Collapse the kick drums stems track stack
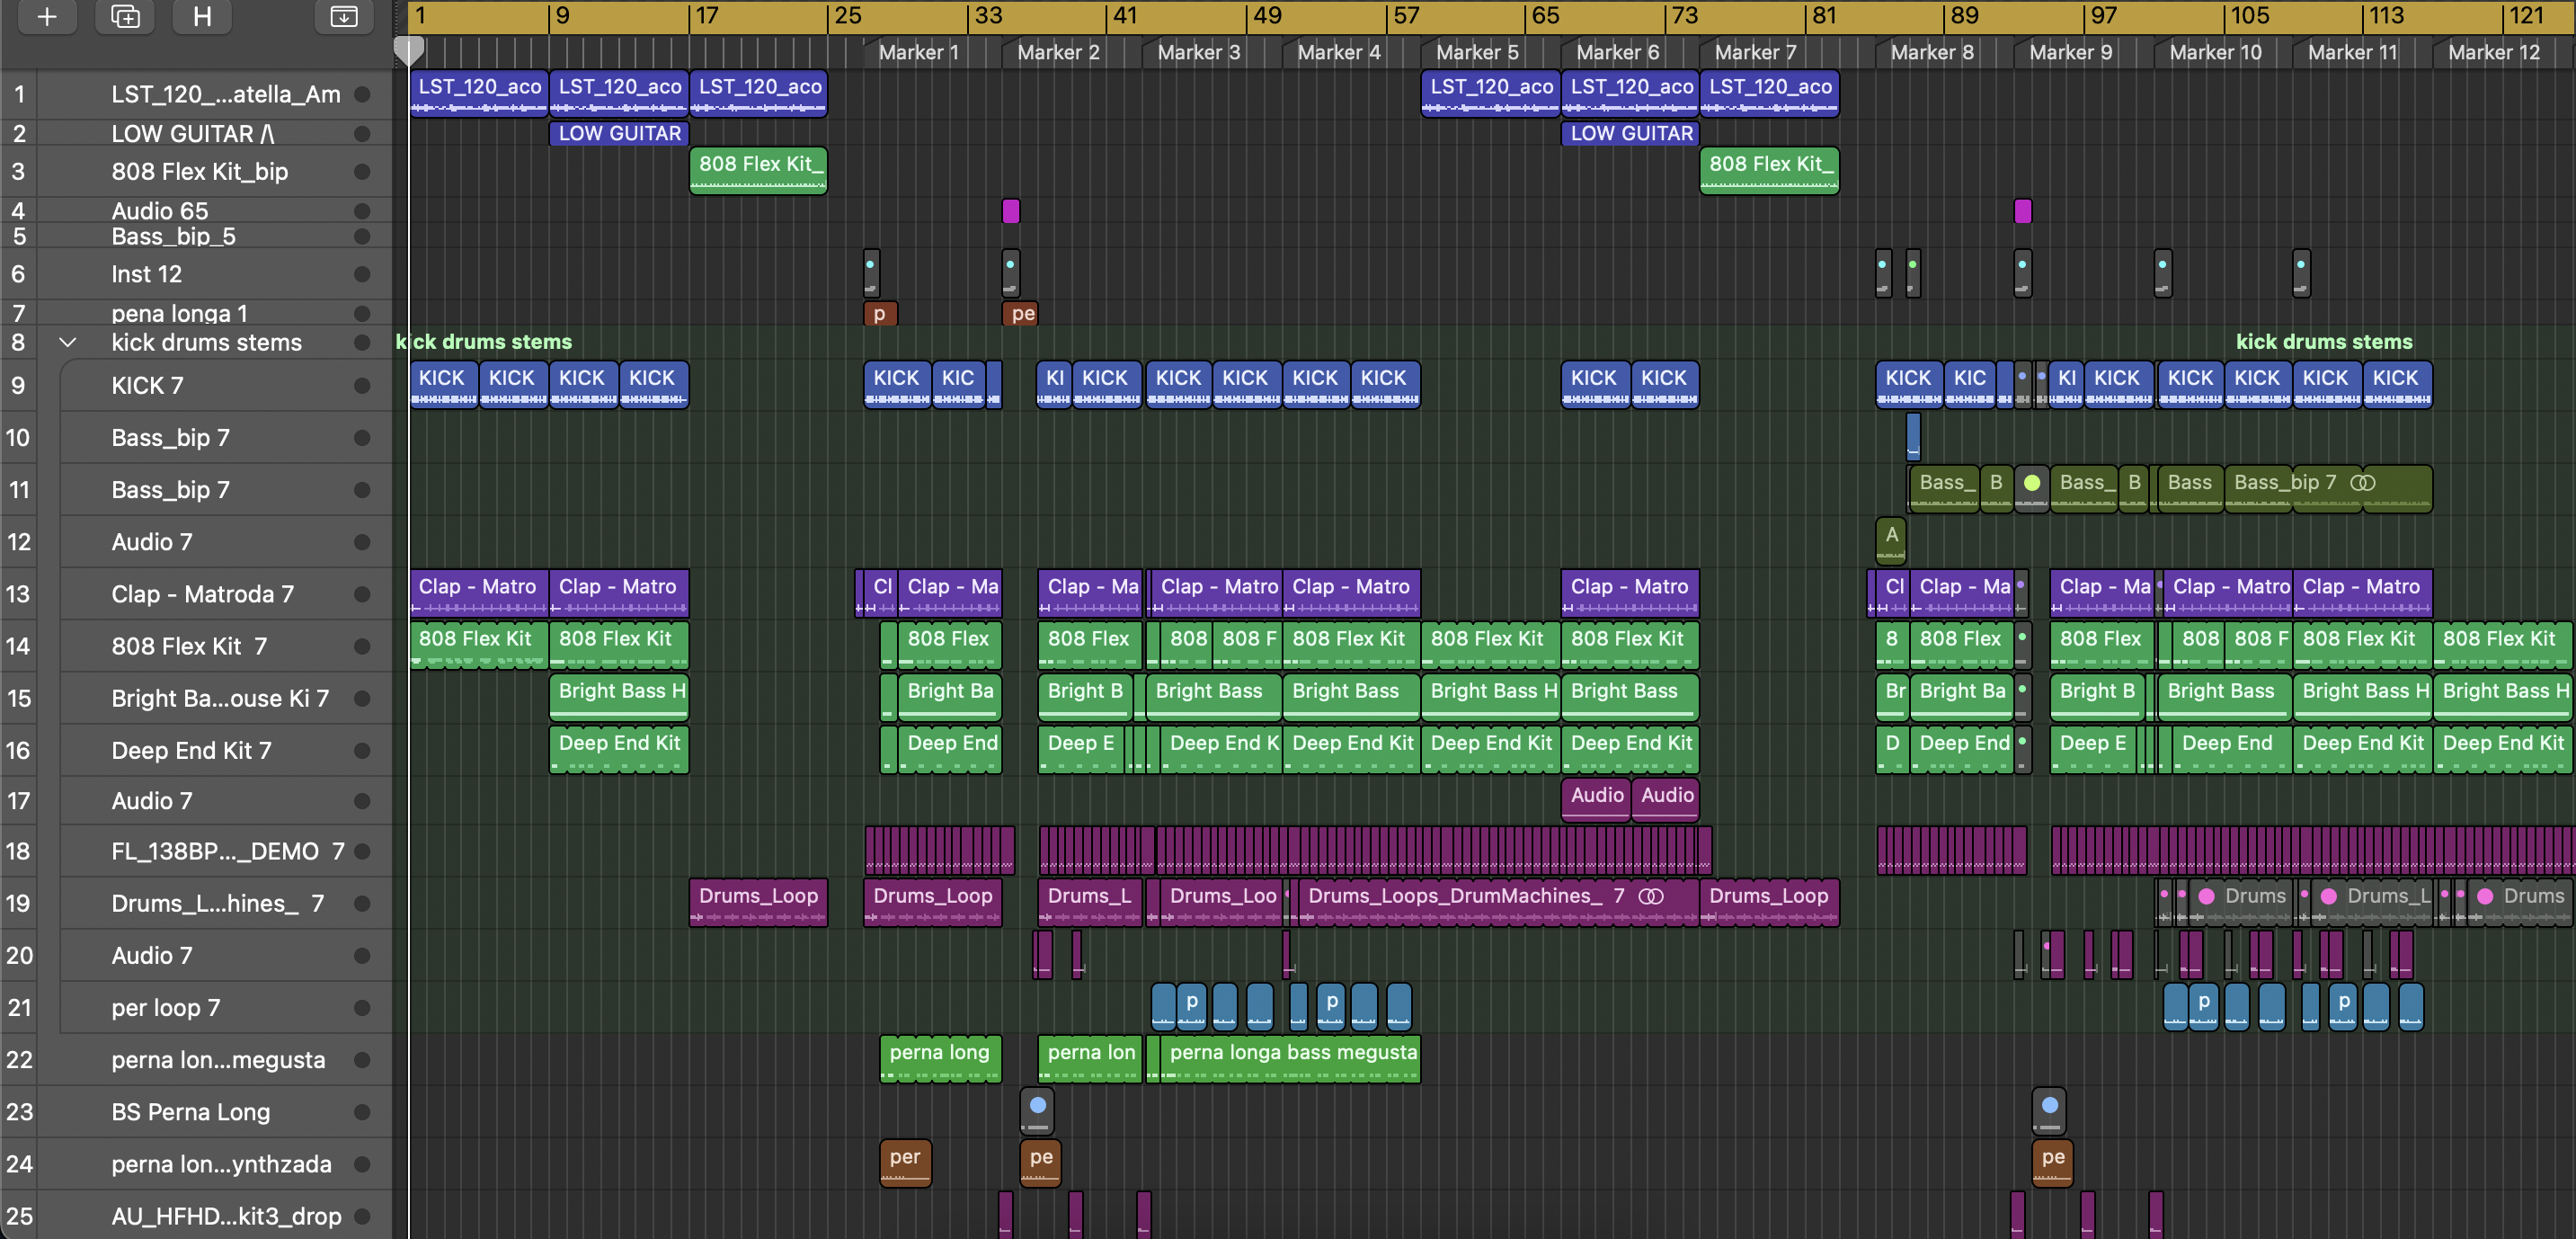 tap(67, 343)
